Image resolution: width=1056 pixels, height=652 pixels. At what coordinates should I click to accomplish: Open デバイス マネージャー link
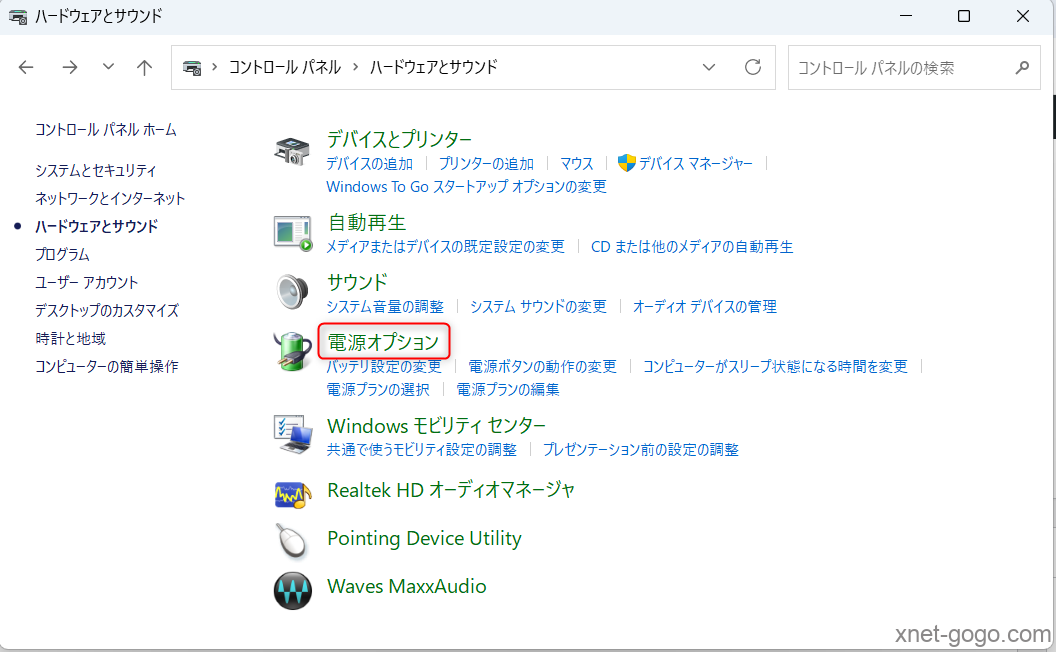tap(695, 164)
